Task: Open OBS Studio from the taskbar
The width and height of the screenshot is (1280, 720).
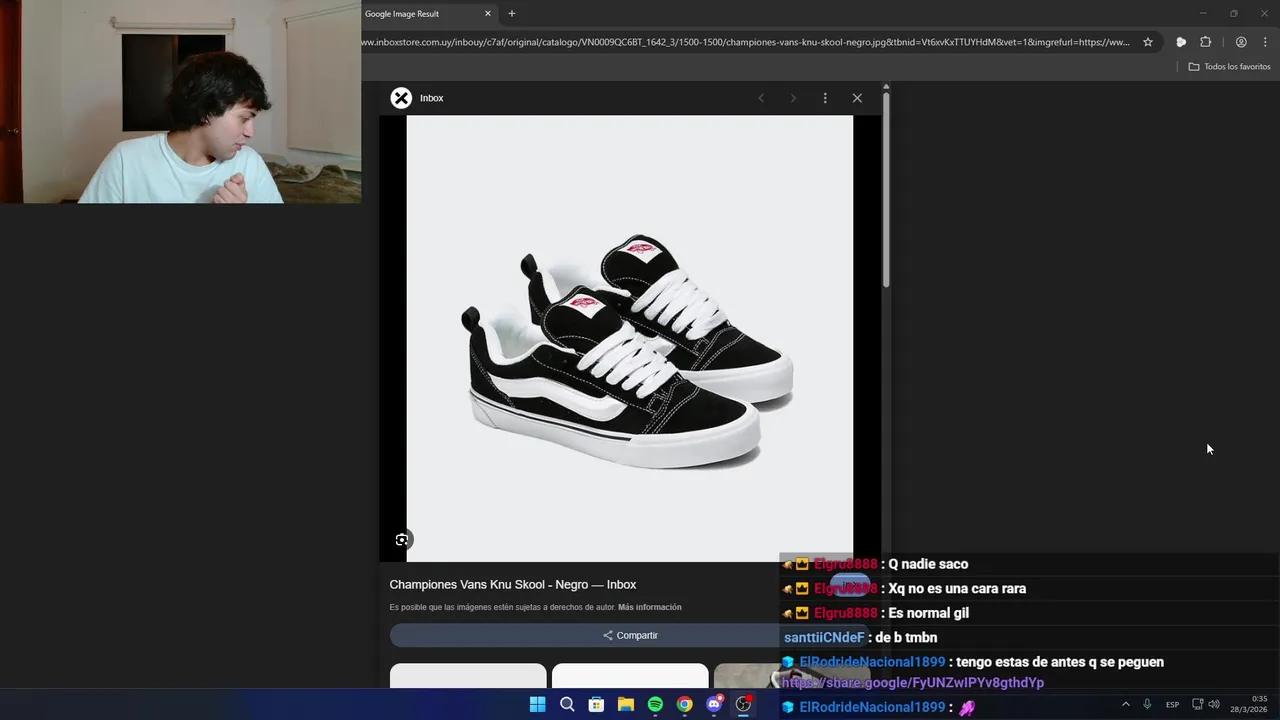Action: pos(743,705)
